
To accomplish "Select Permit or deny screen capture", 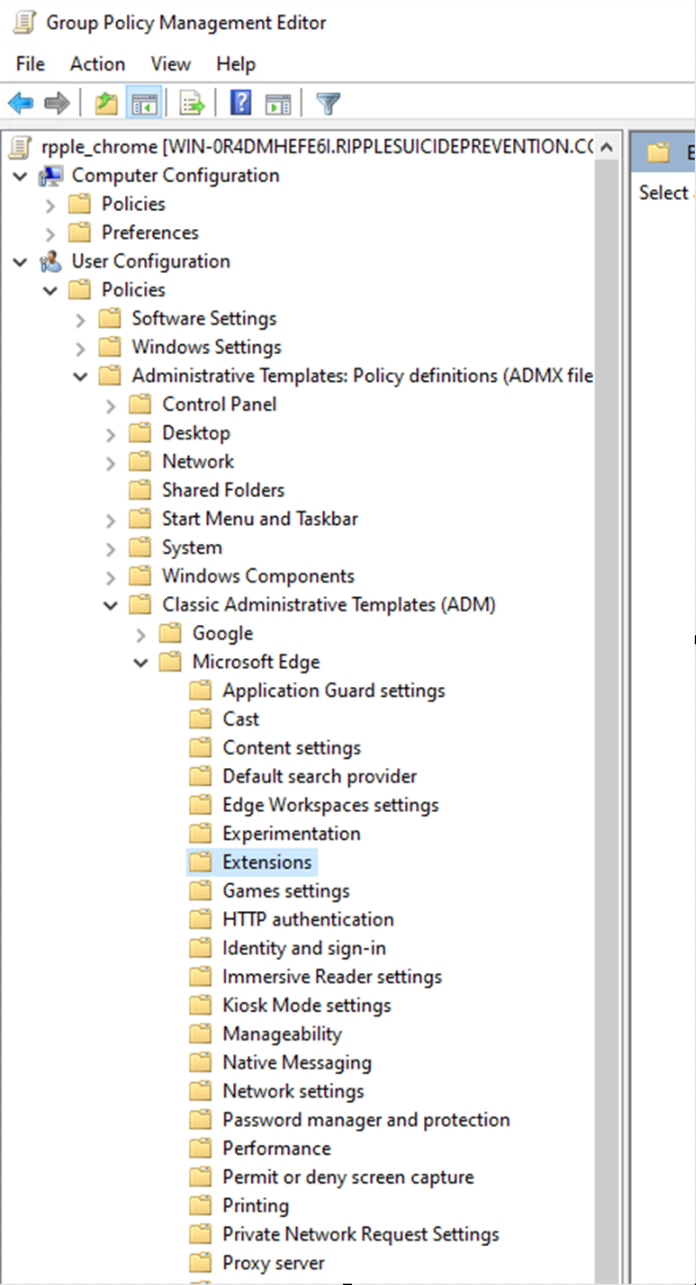I will [348, 1178].
